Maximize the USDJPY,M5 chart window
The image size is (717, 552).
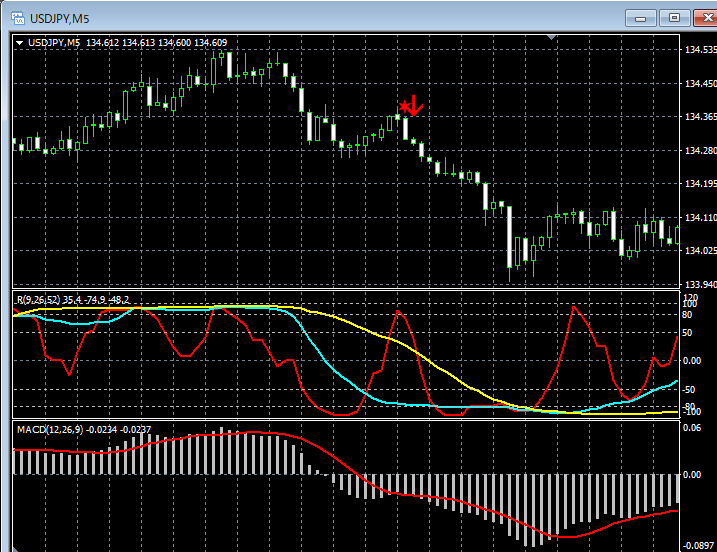click(674, 18)
